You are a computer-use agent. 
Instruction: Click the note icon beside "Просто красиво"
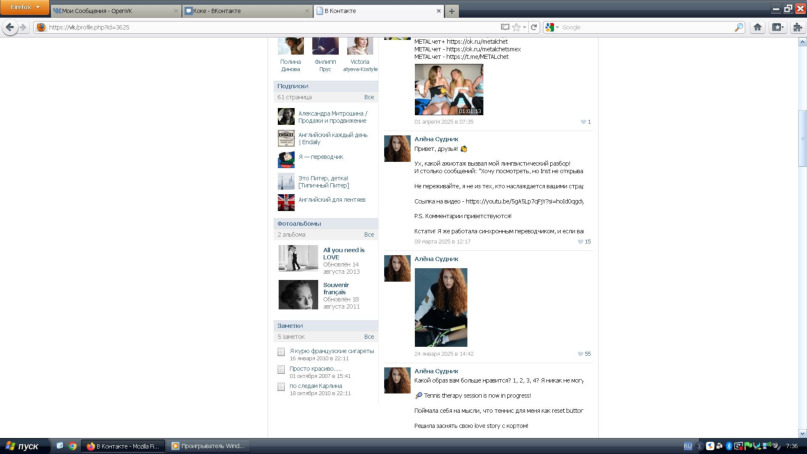coord(281,370)
